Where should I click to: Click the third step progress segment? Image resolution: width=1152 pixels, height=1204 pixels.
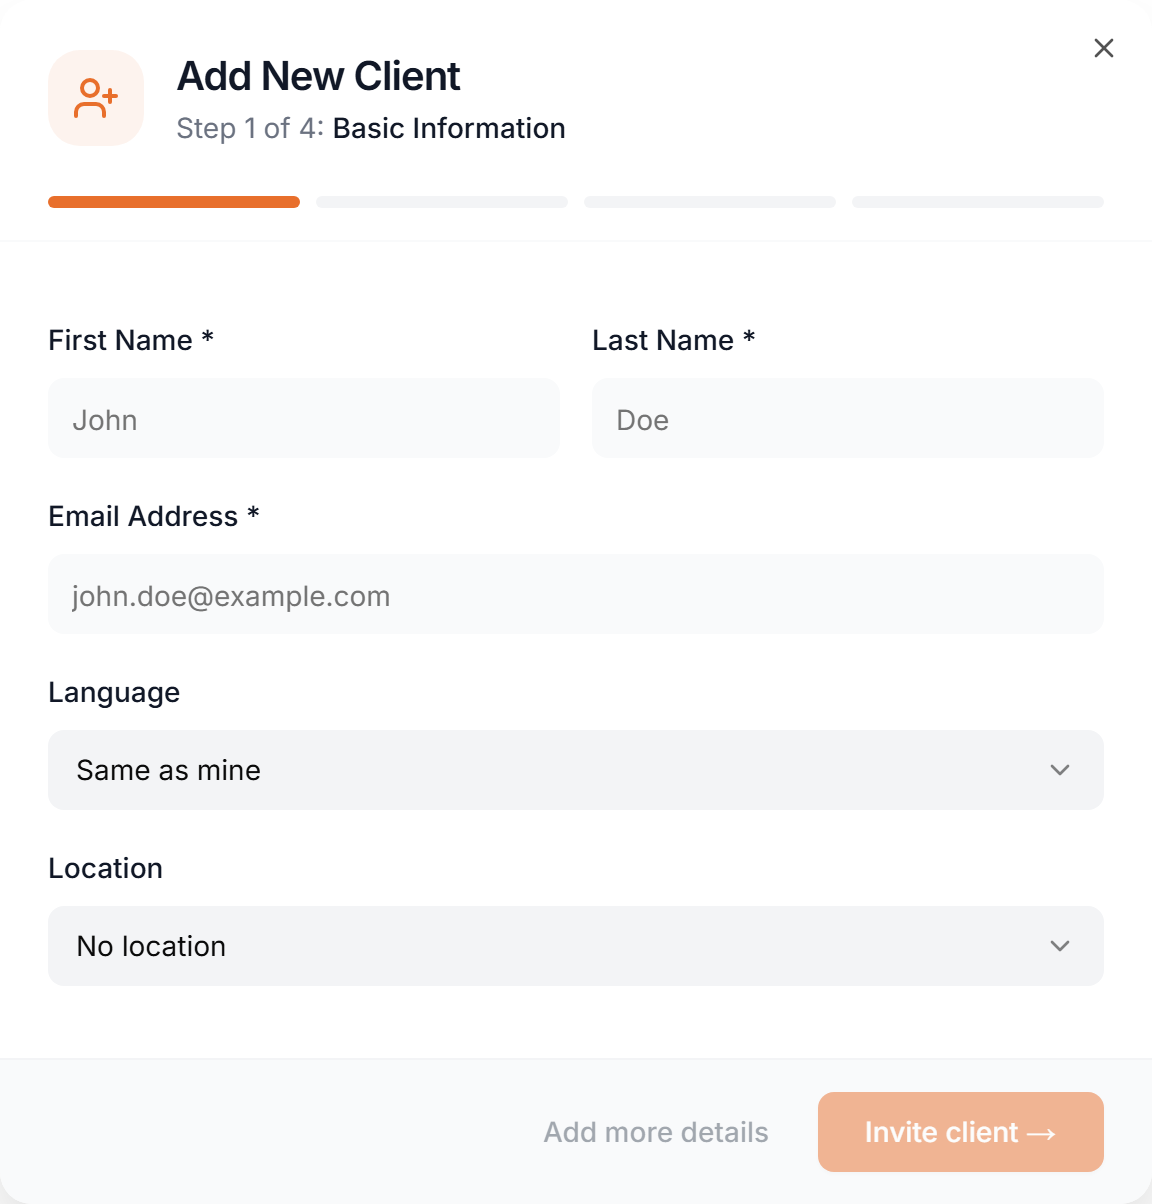click(710, 202)
